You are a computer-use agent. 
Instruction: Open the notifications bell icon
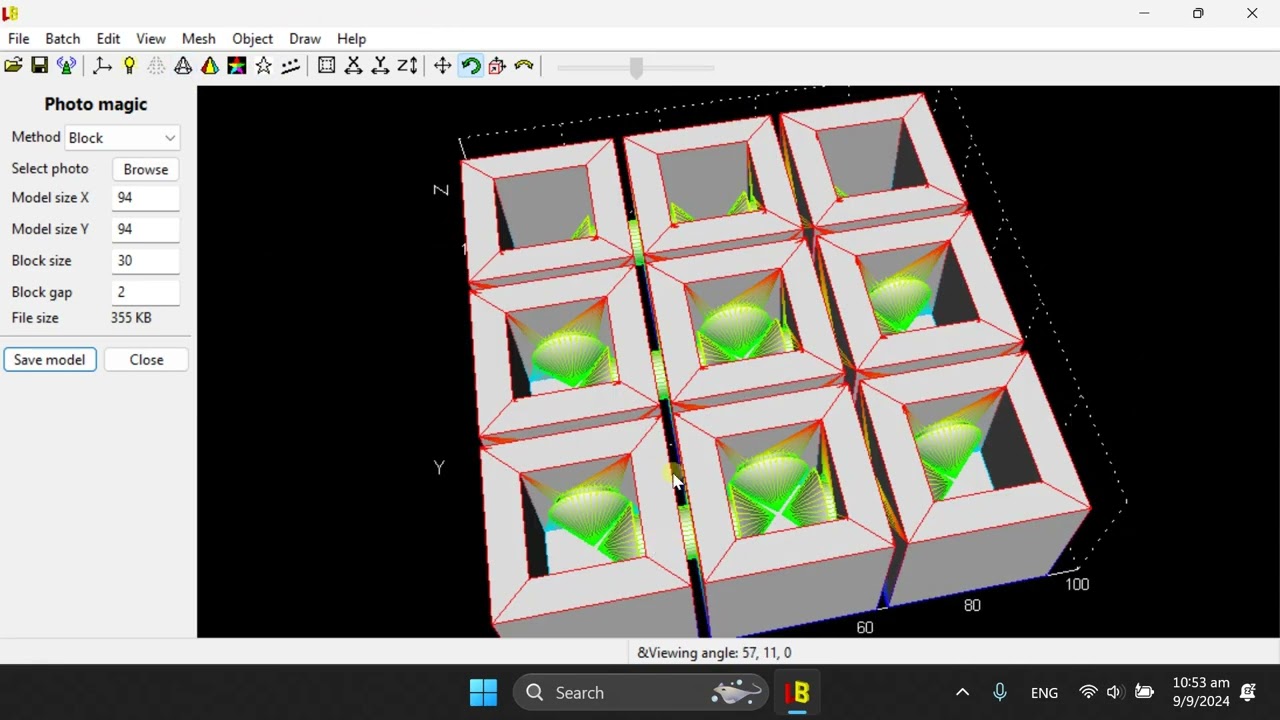pos(1248,692)
